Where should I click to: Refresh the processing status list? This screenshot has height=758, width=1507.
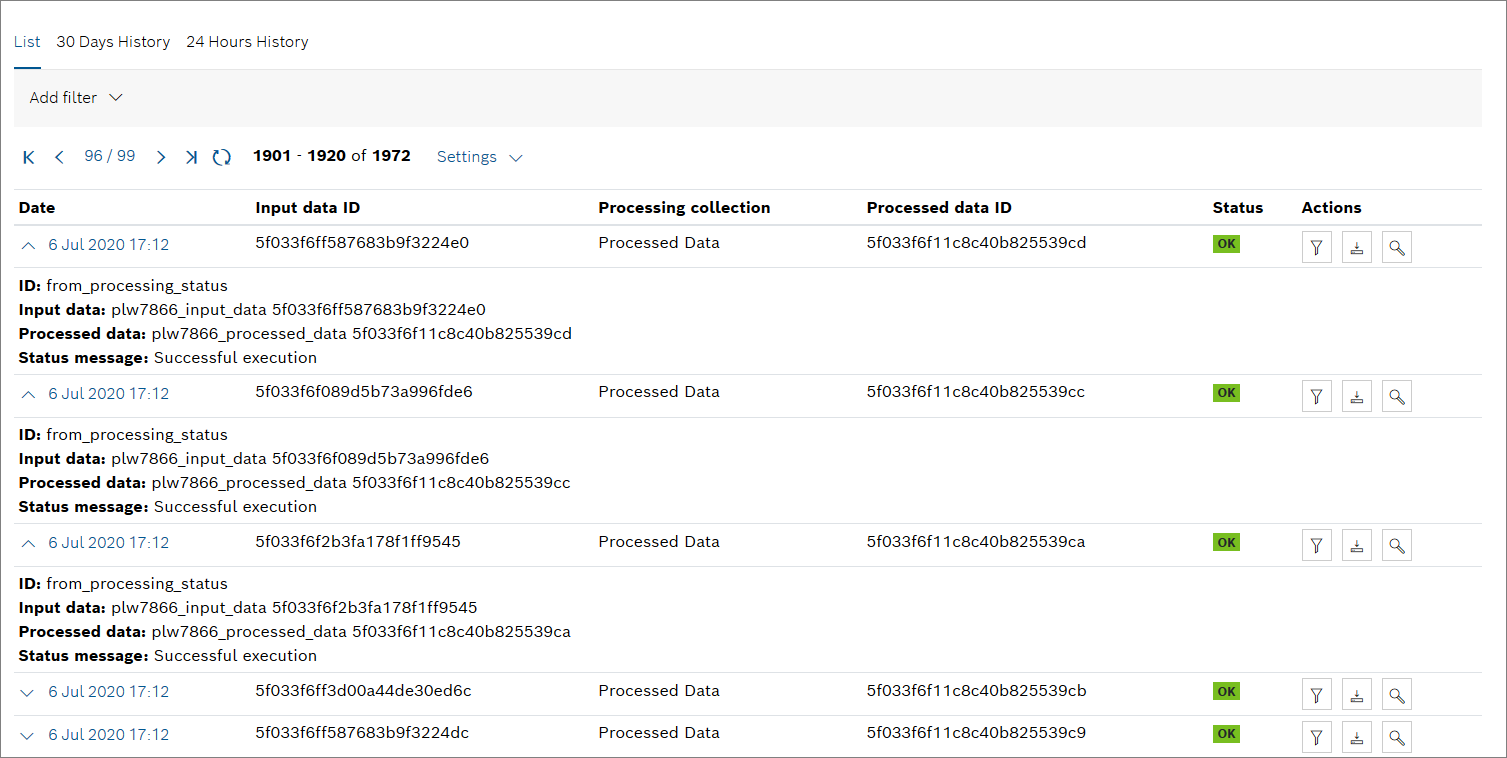point(222,157)
